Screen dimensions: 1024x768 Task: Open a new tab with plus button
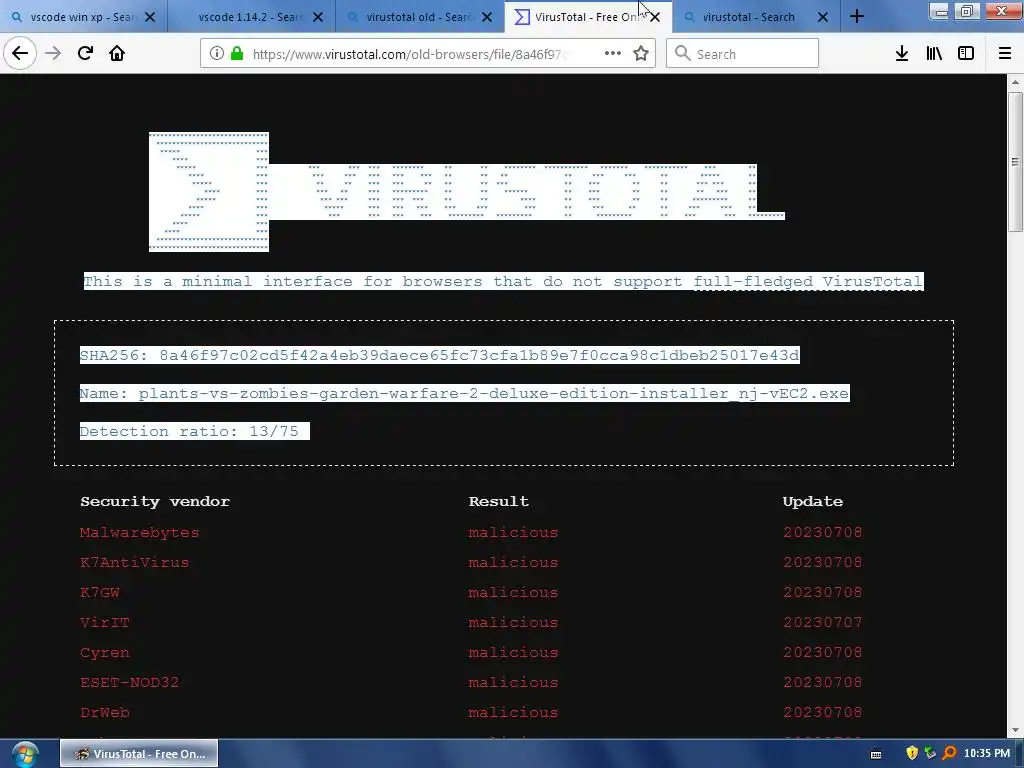pyautogui.click(x=857, y=17)
